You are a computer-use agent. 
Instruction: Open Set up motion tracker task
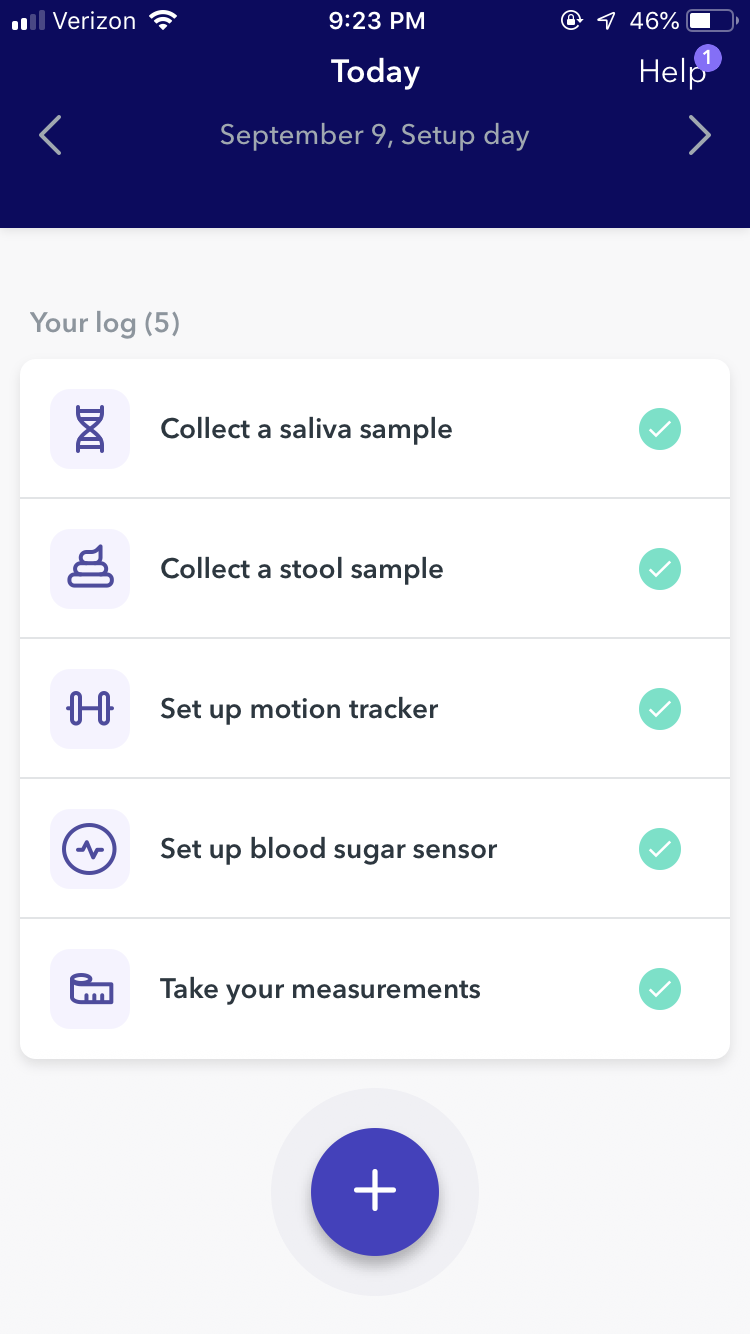pos(299,709)
